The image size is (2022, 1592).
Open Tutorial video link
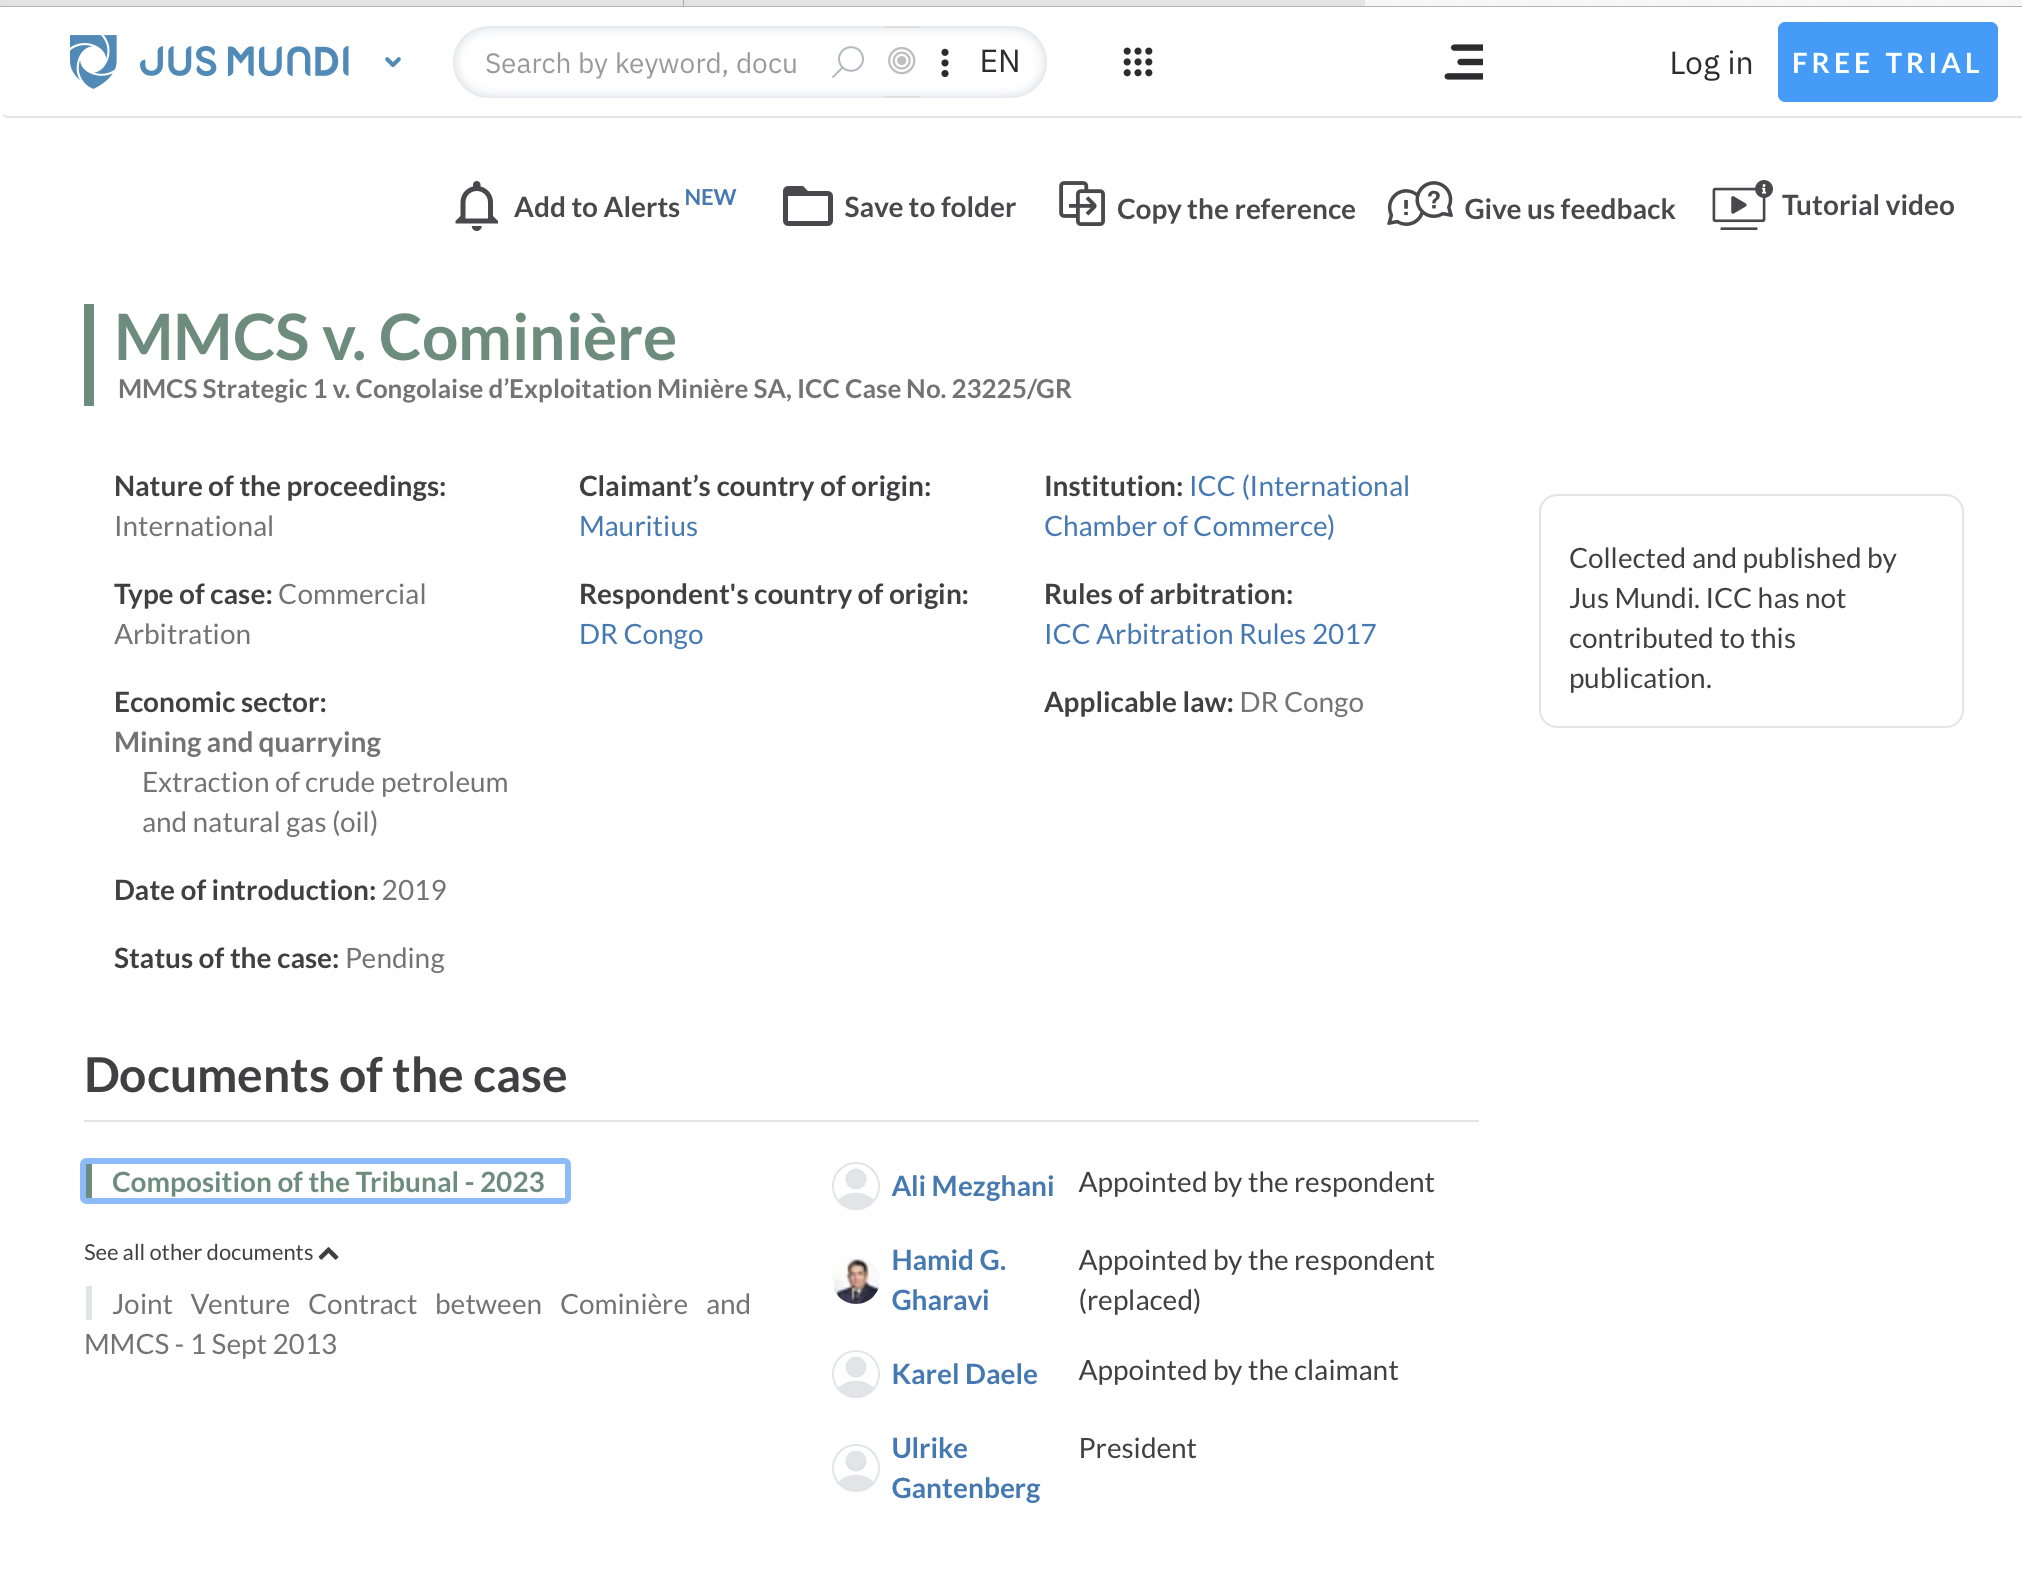coord(1867,205)
